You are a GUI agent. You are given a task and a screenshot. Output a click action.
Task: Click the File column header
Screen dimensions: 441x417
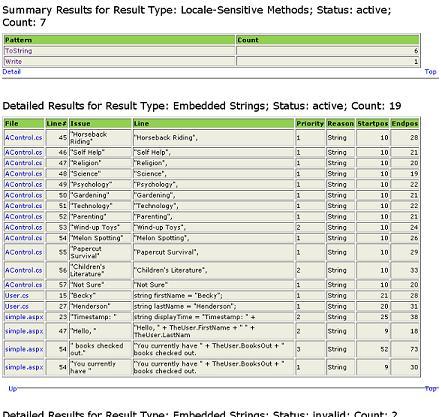pyautogui.click(x=24, y=123)
